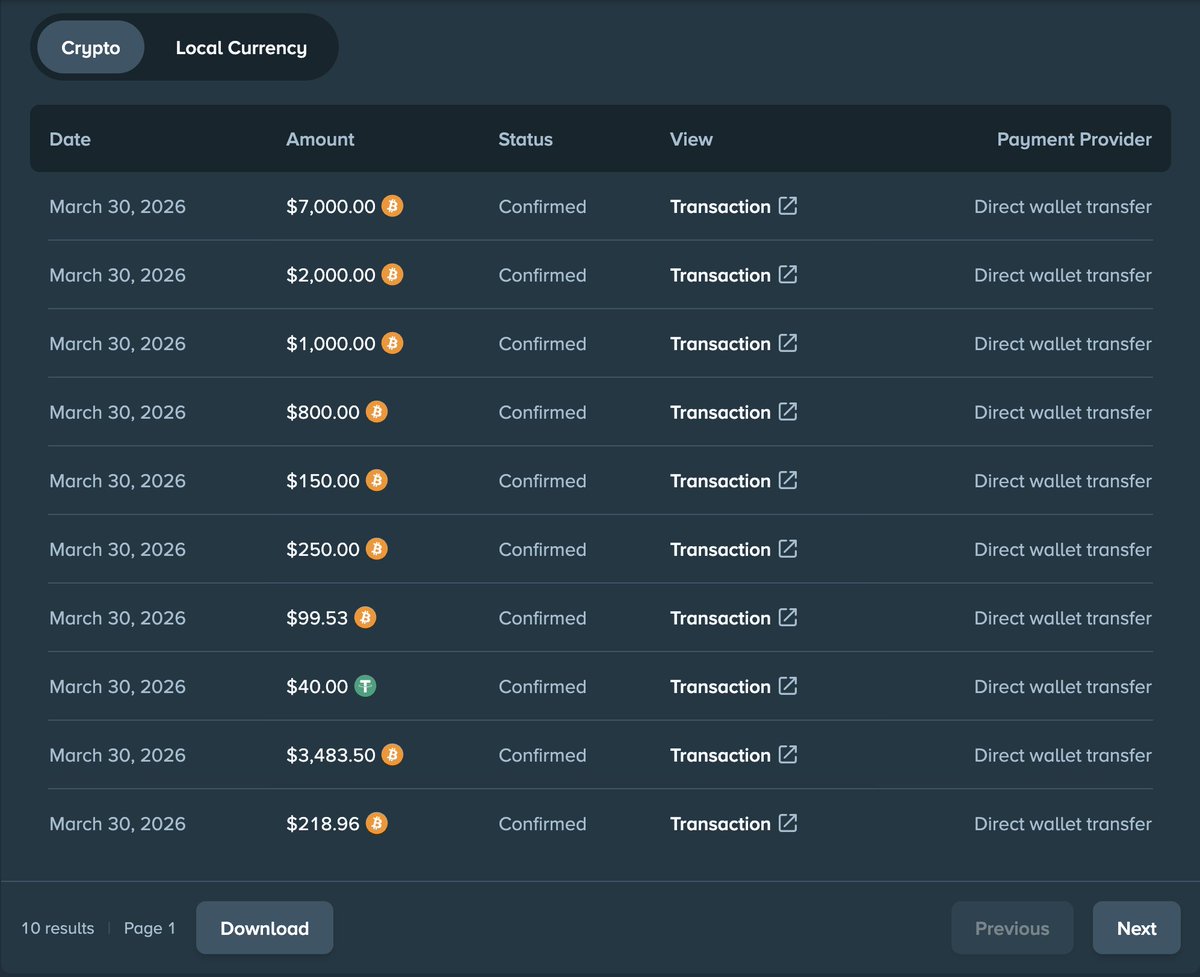Image resolution: width=1200 pixels, height=977 pixels.
Task: Click the Bitcoin icon beside $1,000.00
Action: coord(393,344)
